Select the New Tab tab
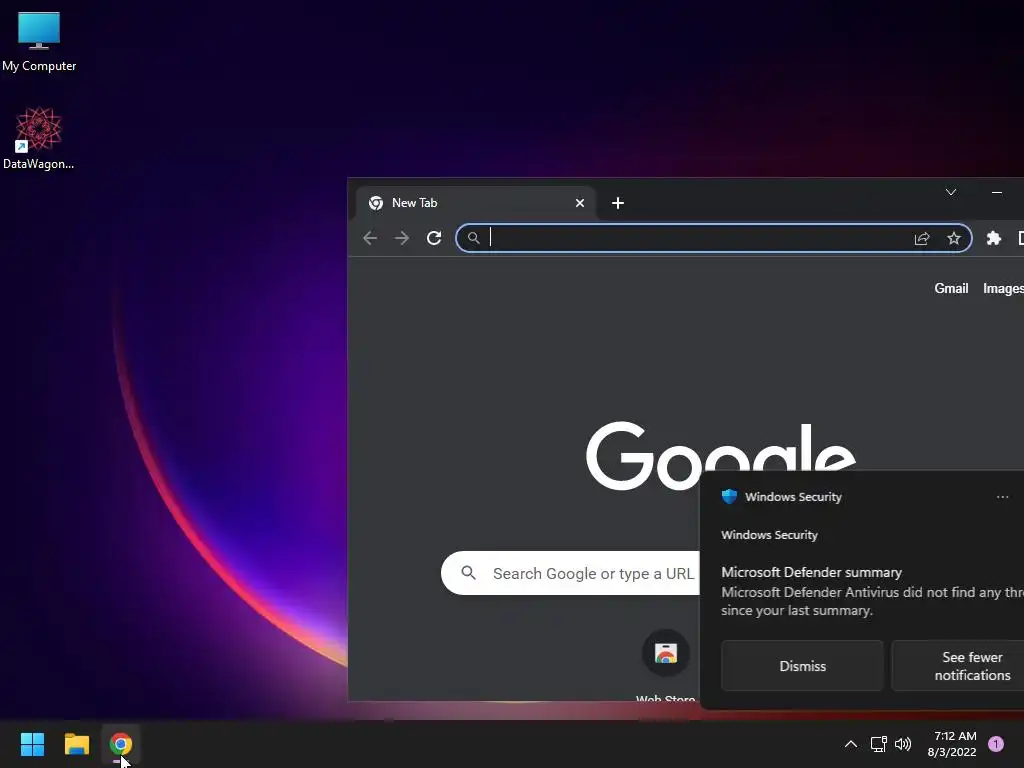 tap(475, 202)
